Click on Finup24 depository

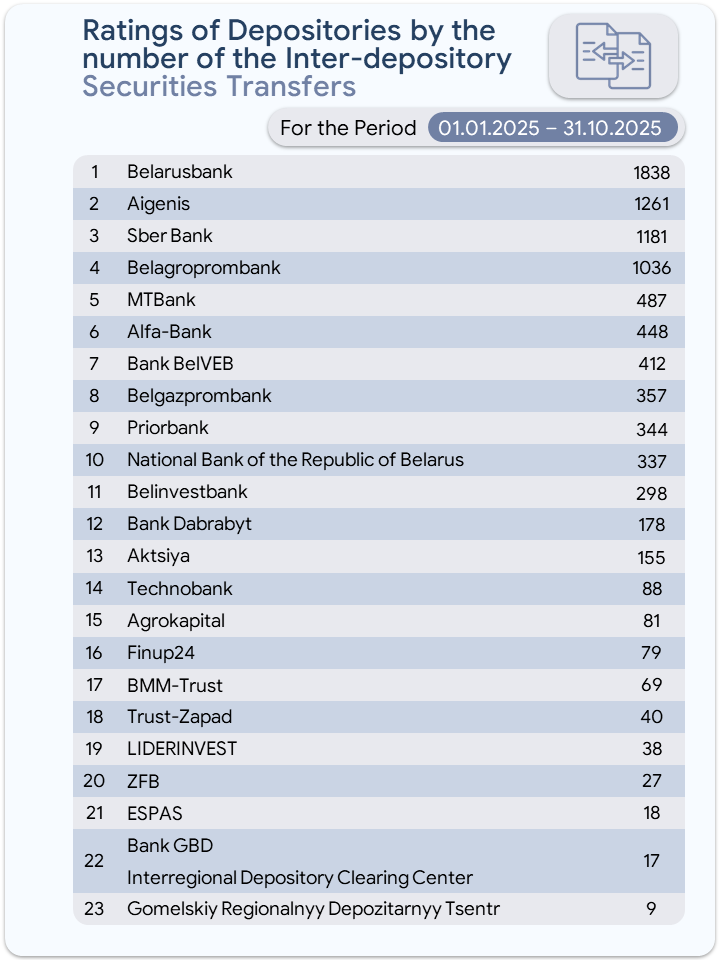pos(160,653)
